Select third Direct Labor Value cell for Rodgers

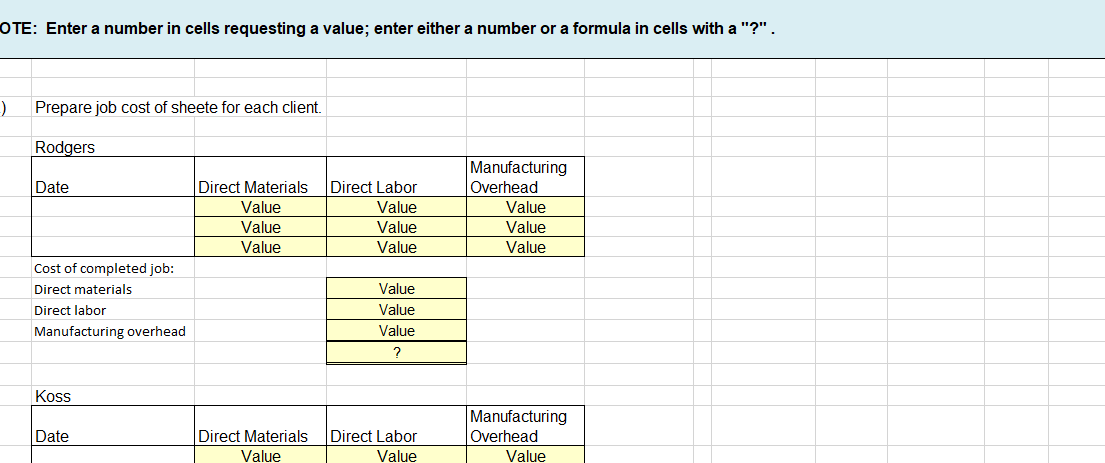(396, 247)
